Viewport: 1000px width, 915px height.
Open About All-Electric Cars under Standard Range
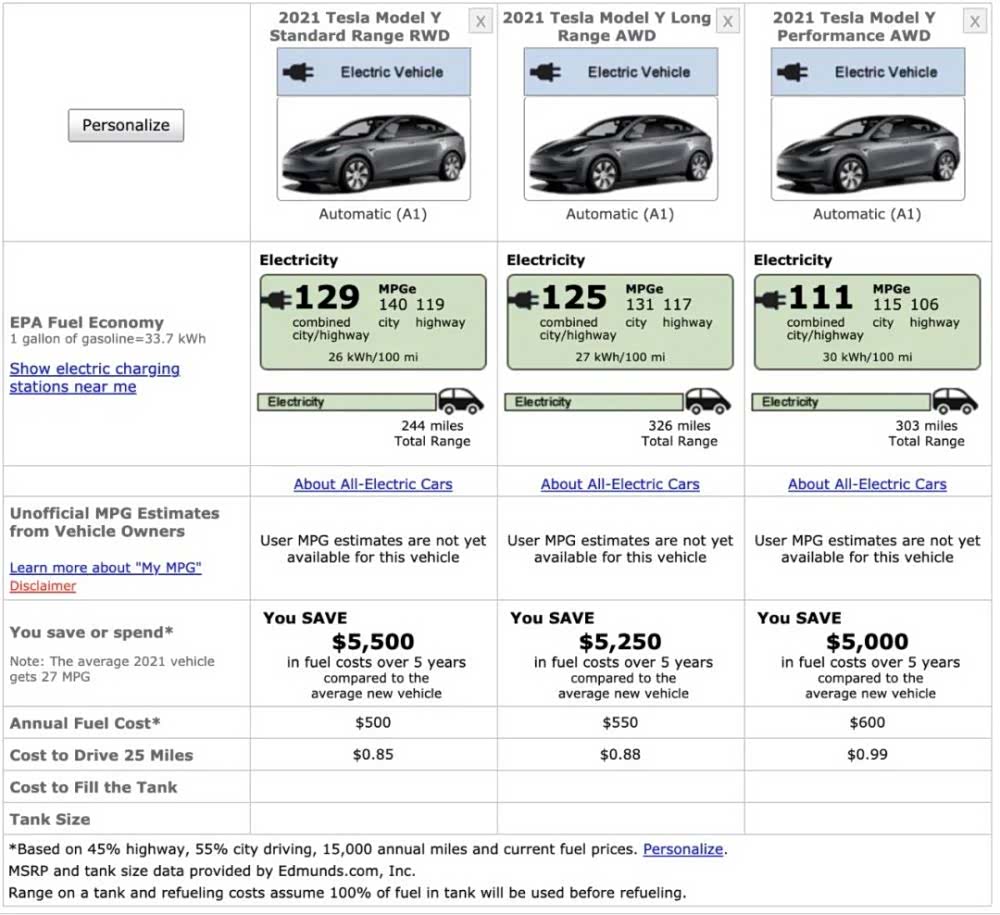click(x=373, y=484)
